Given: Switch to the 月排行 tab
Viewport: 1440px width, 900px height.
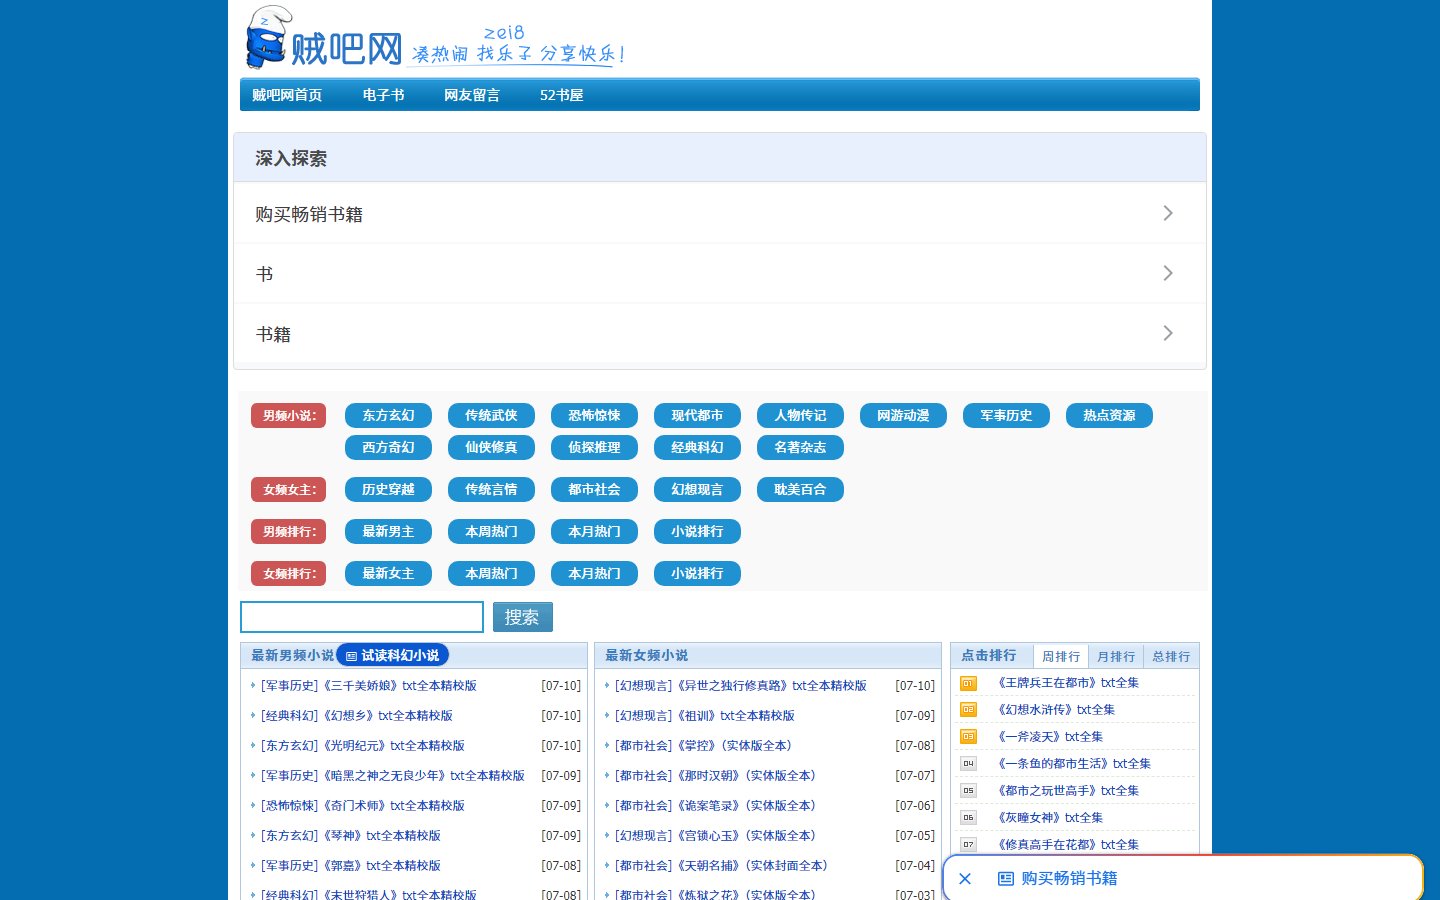Looking at the screenshot, I should 1116,657.
